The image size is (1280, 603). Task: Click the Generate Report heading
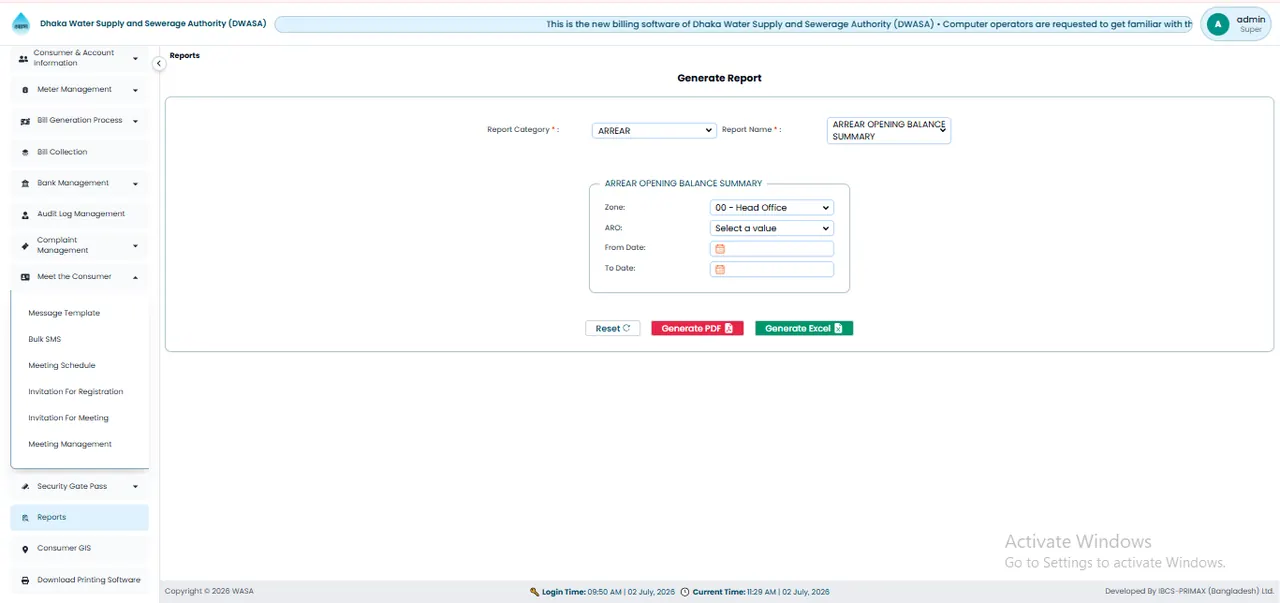coord(719,78)
